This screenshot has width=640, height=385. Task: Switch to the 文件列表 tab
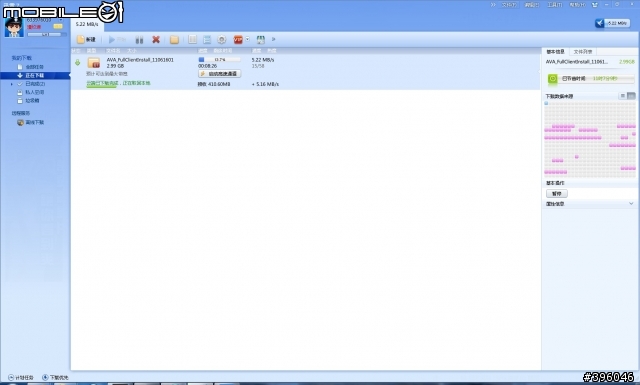[x=582, y=51]
